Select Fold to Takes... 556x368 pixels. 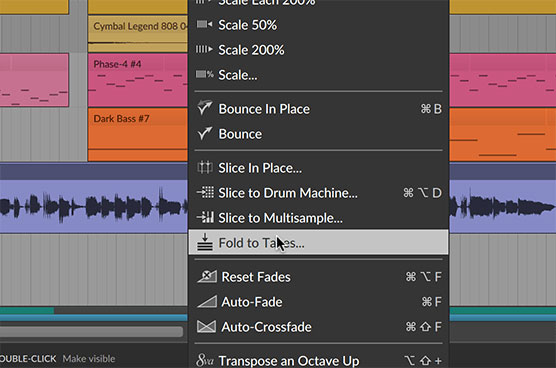point(318,242)
